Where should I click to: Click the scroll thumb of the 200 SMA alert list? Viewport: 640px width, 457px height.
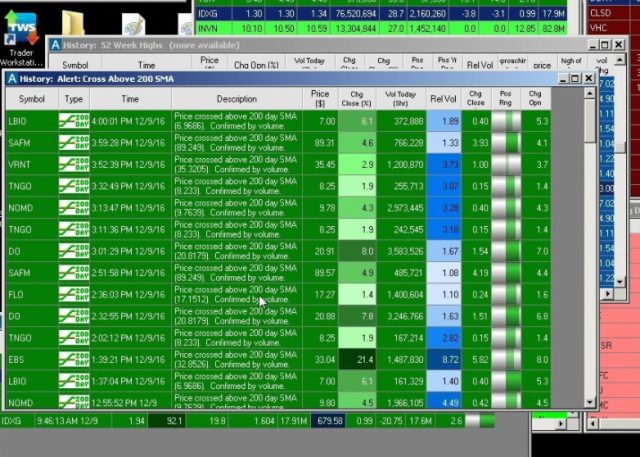[x=589, y=121]
